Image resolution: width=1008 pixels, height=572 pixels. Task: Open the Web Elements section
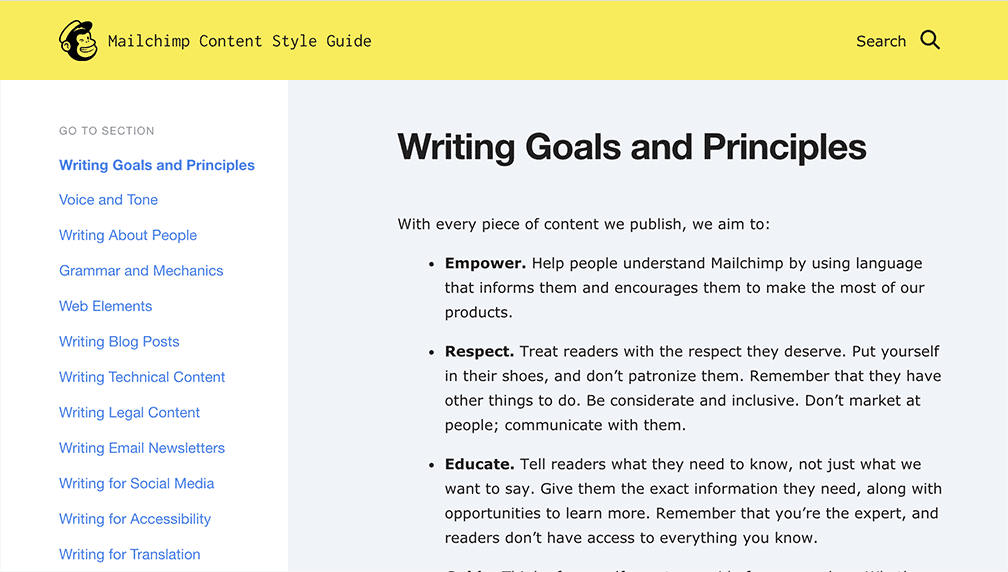[105, 306]
